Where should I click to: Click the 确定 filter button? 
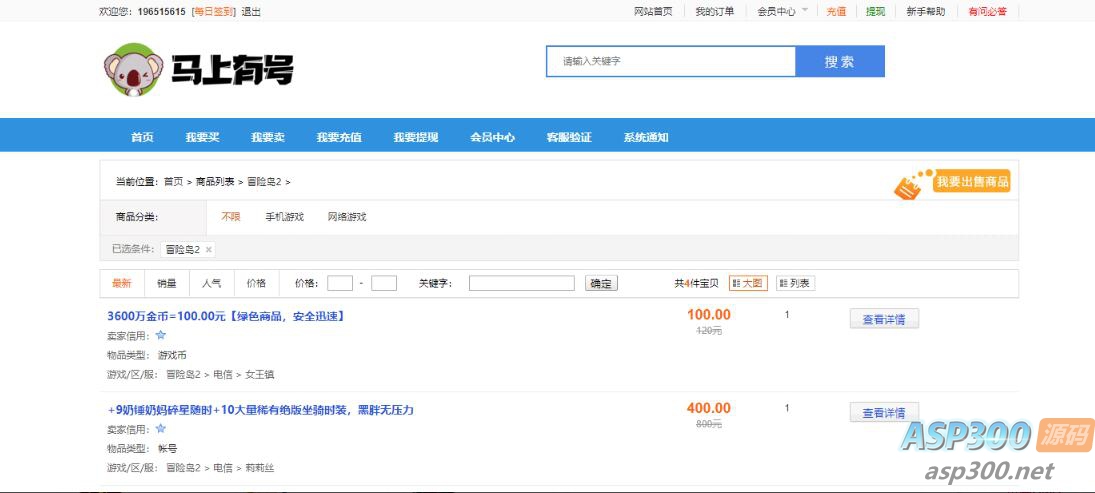[x=601, y=284]
